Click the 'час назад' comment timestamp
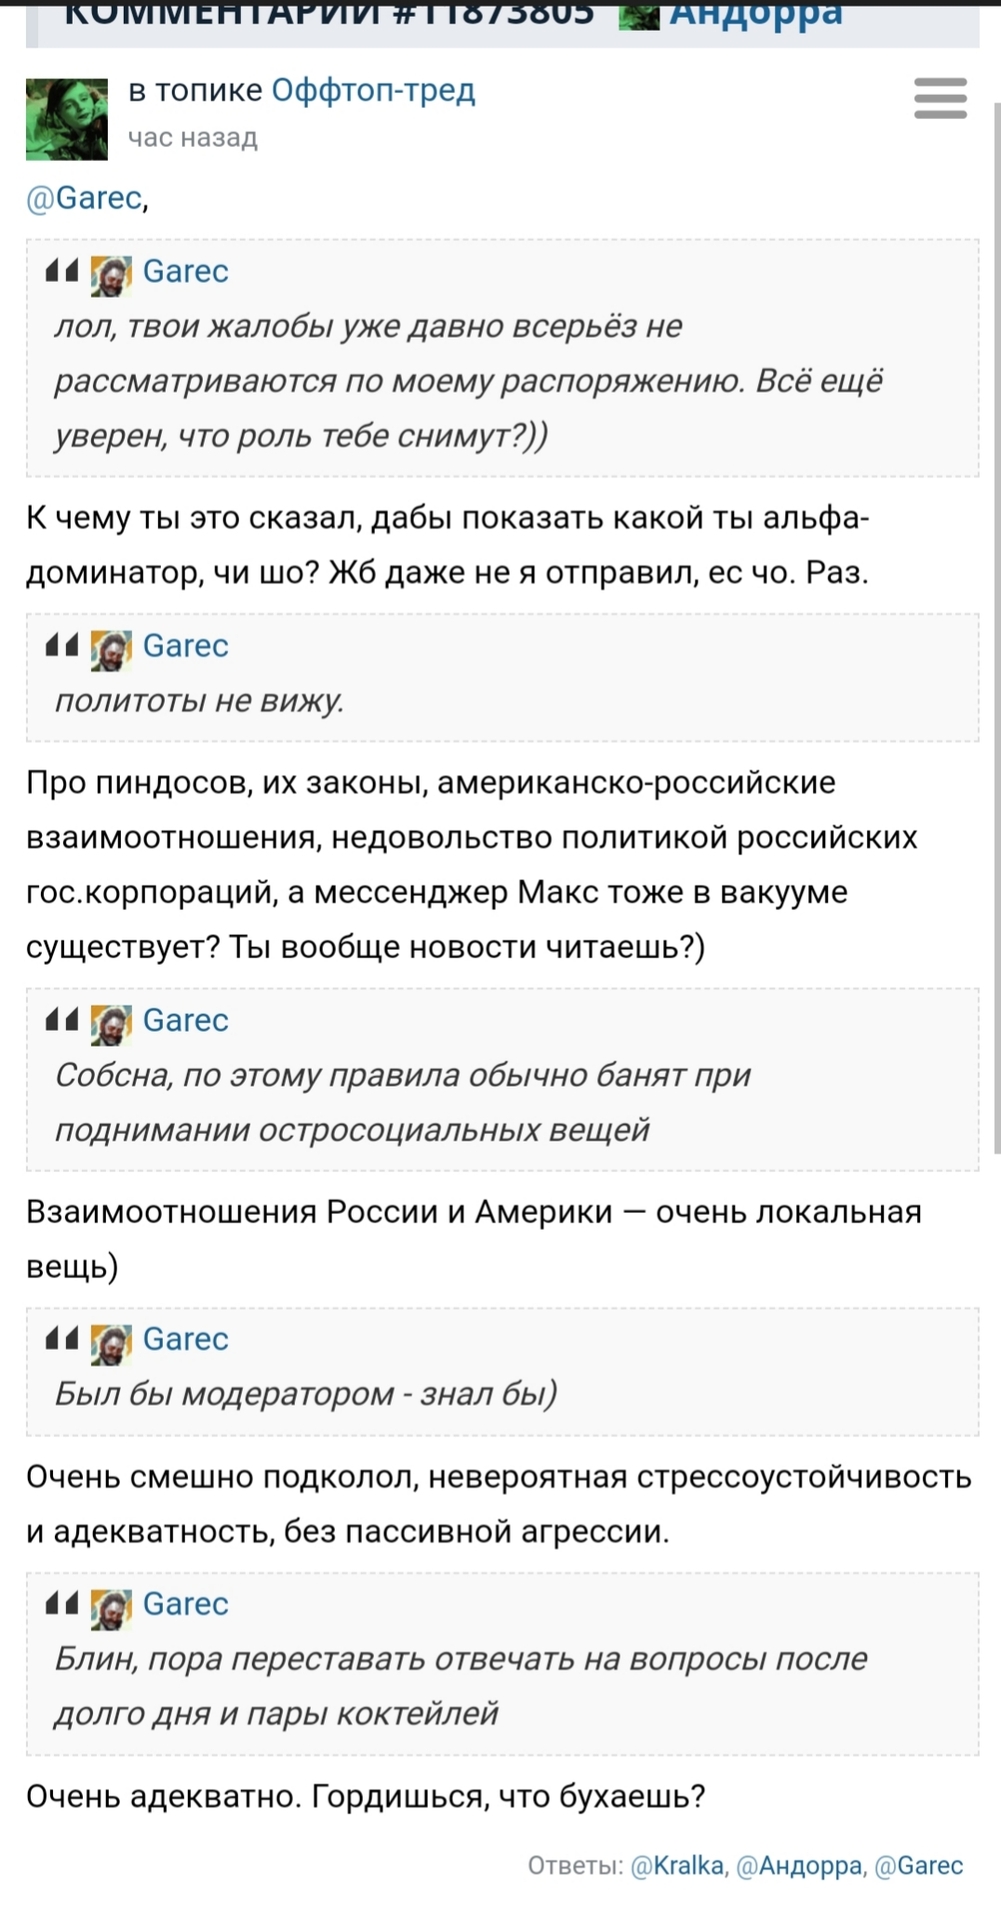 pyautogui.click(x=193, y=138)
